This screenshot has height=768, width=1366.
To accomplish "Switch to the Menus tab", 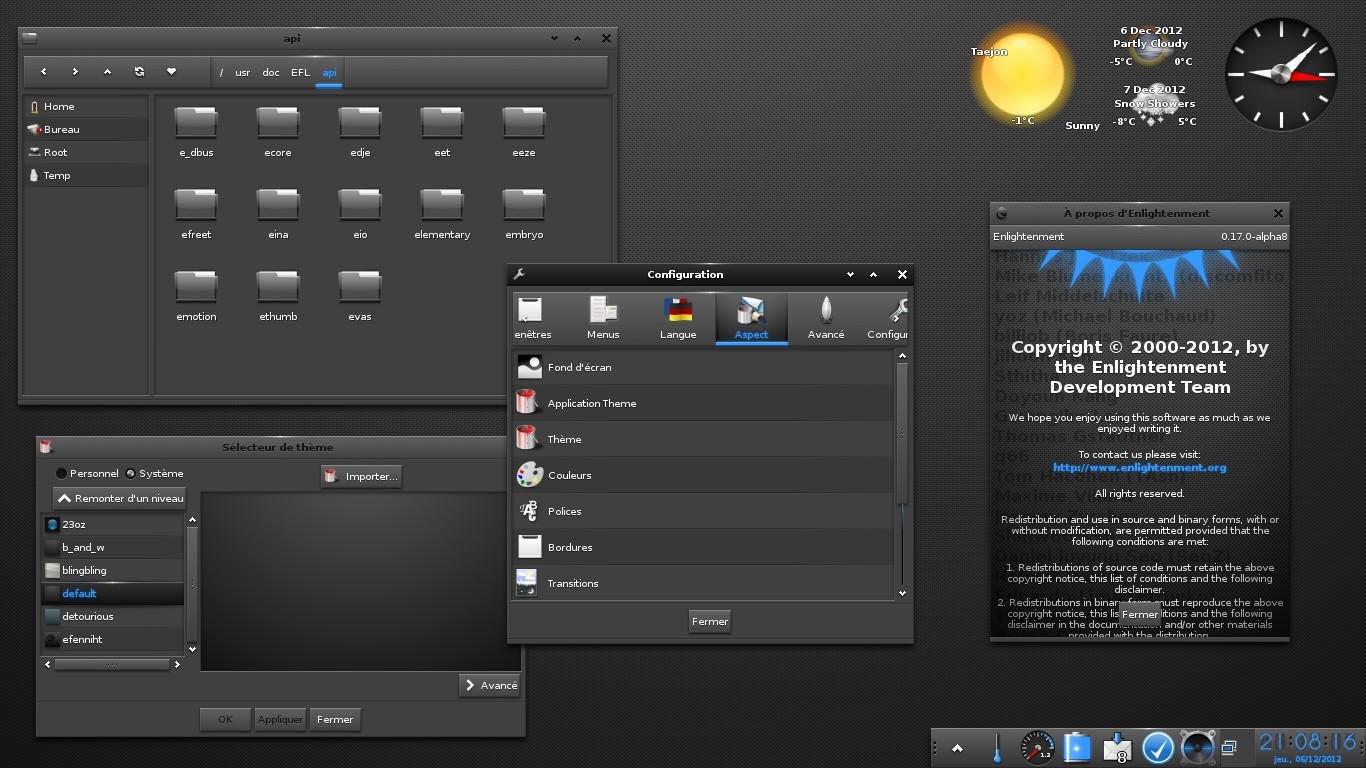I will coord(603,319).
